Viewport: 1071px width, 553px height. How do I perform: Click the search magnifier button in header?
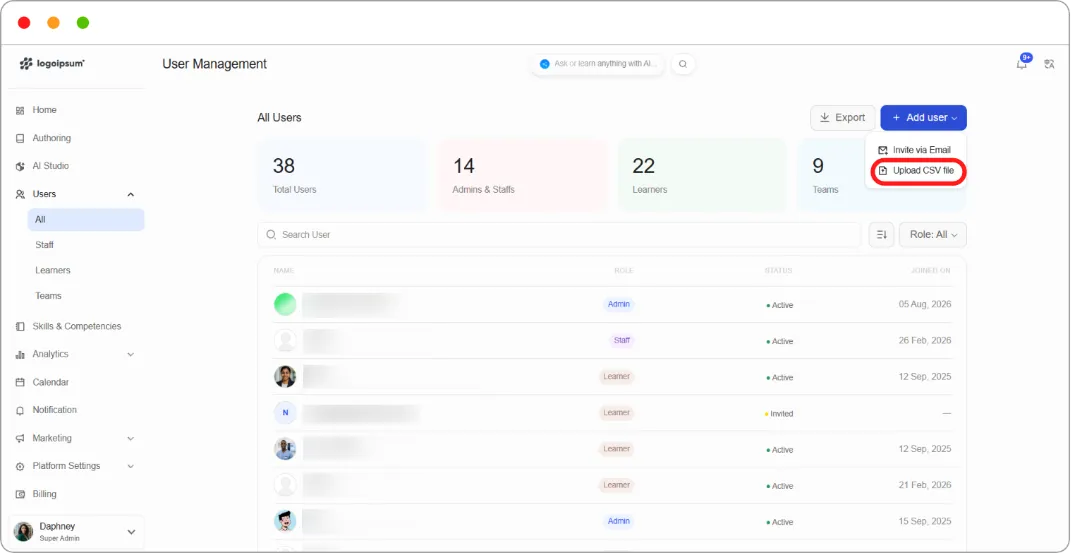(683, 64)
